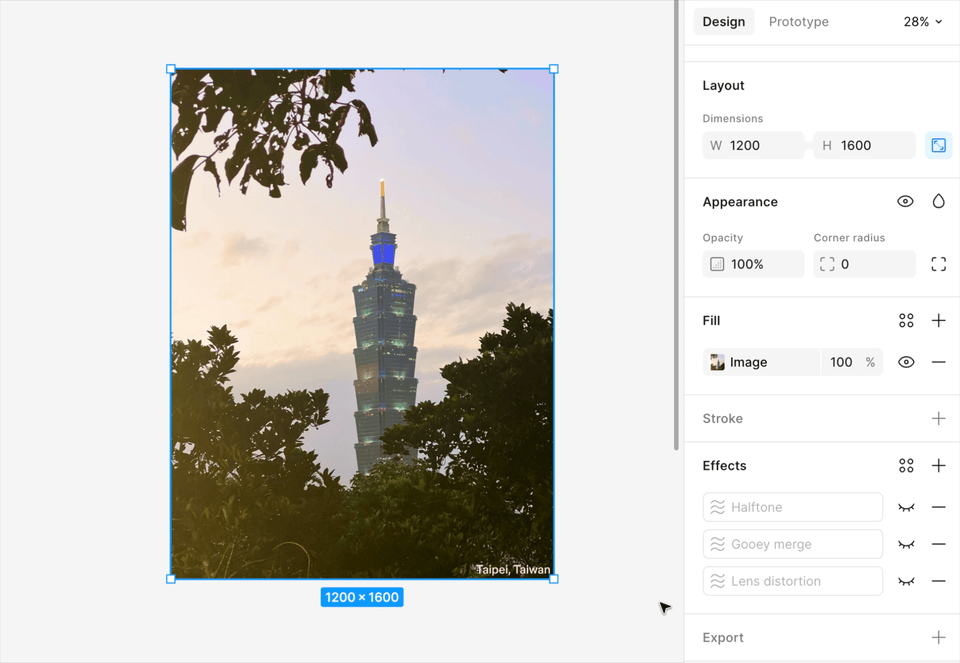960x663 pixels.
Task: Add a stroke with plus icon
Action: click(x=938, y=418)
